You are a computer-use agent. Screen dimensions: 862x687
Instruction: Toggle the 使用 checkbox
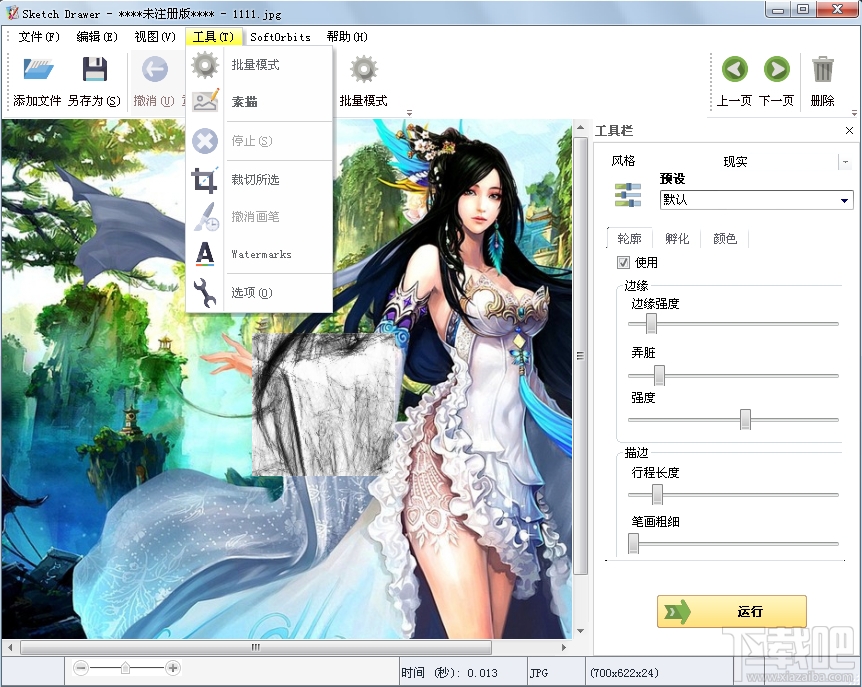[623, 262]
